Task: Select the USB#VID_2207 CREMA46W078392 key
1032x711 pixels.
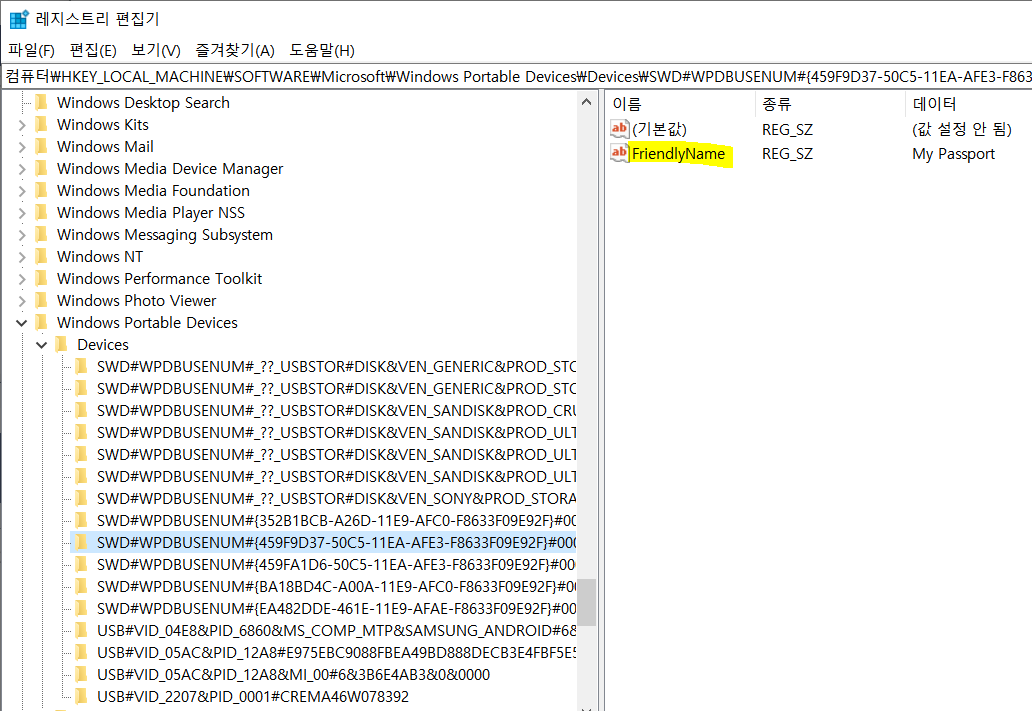Action: tap(253, 697)
